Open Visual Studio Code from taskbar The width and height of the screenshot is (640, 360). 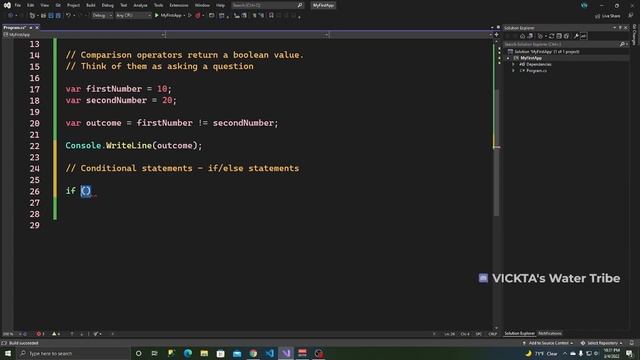tap(270, 353)
